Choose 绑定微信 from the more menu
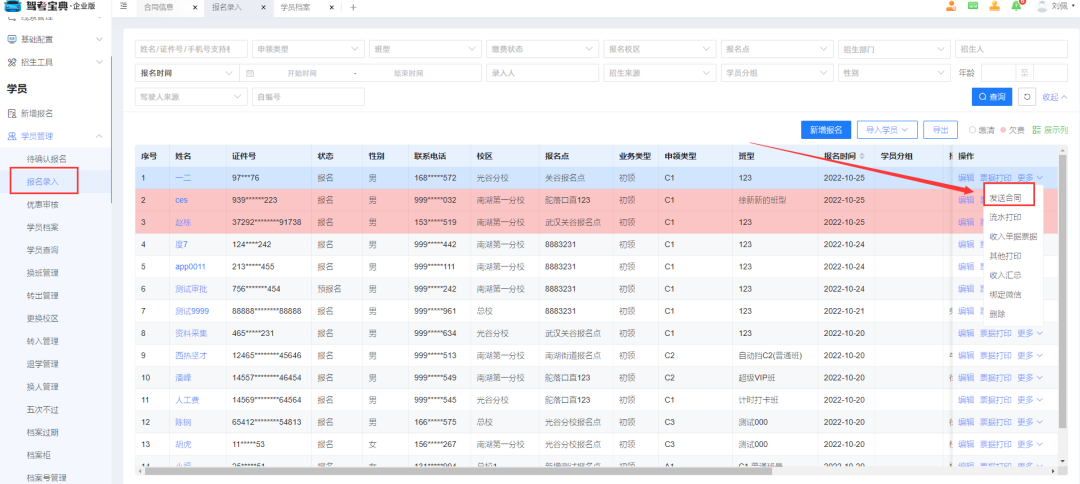 tap(1005, 294)
